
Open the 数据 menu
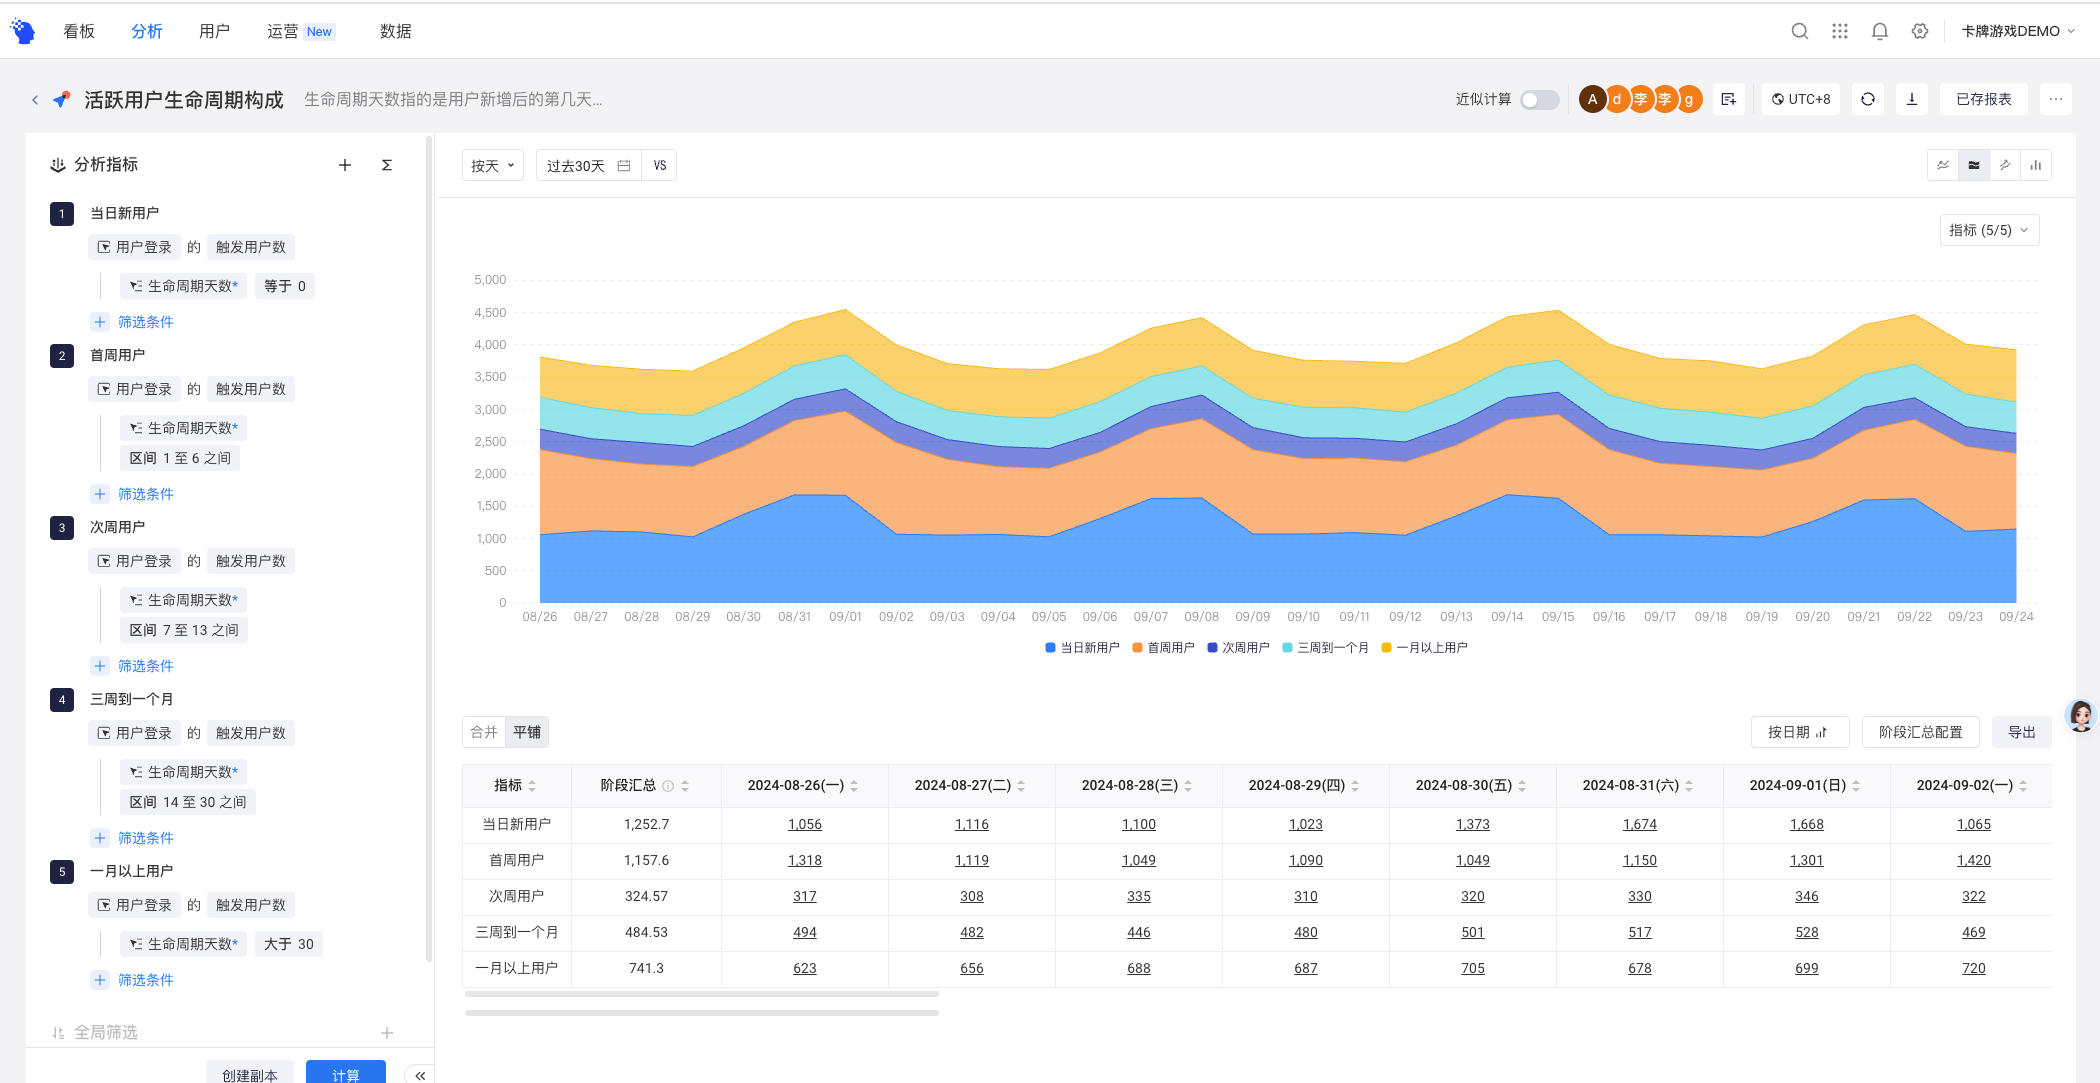(x=396, y=31)
